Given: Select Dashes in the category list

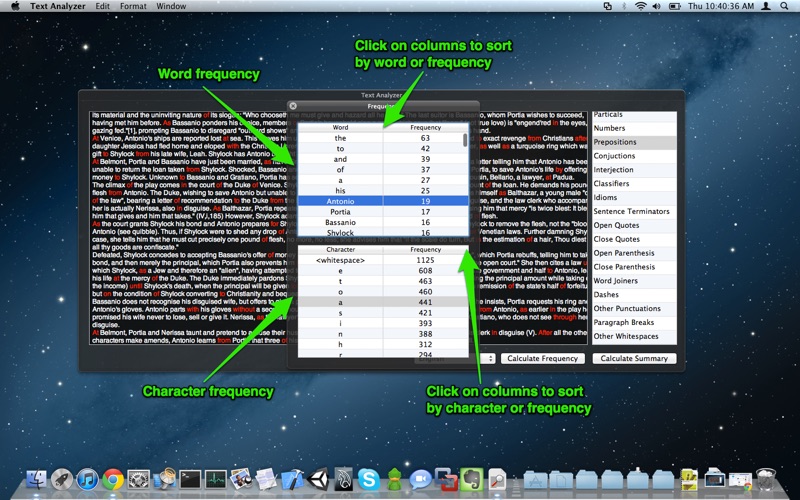Looking at the screenshot, I should point(634,294).
